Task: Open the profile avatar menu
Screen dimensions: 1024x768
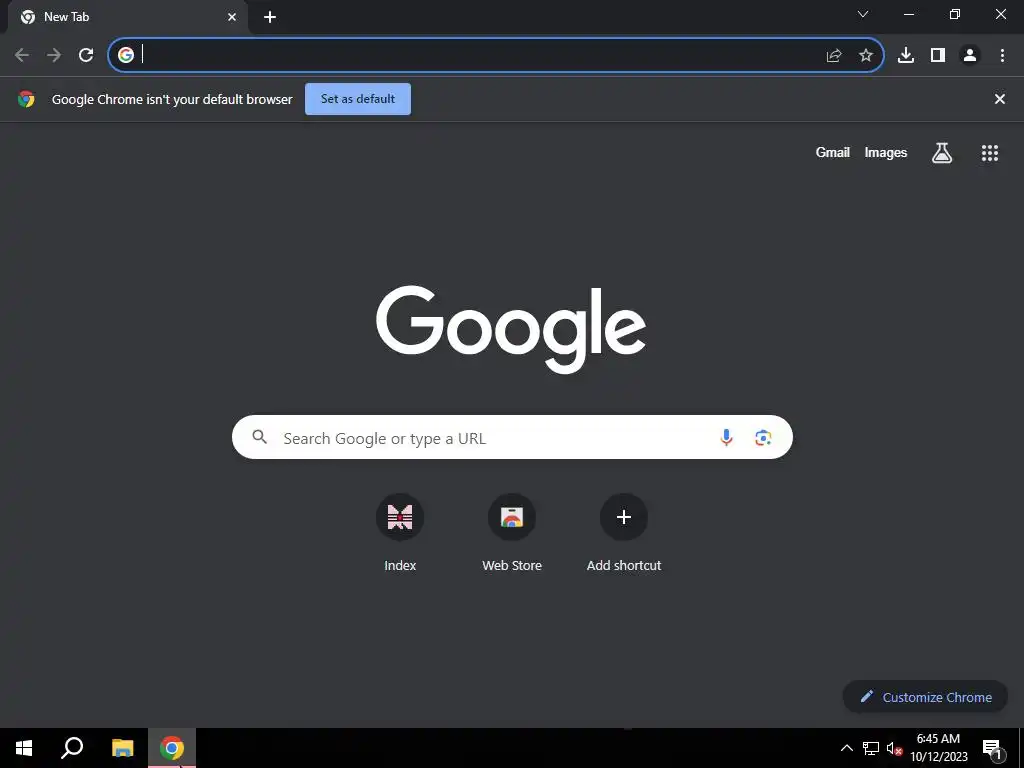Action: (970, 56)
